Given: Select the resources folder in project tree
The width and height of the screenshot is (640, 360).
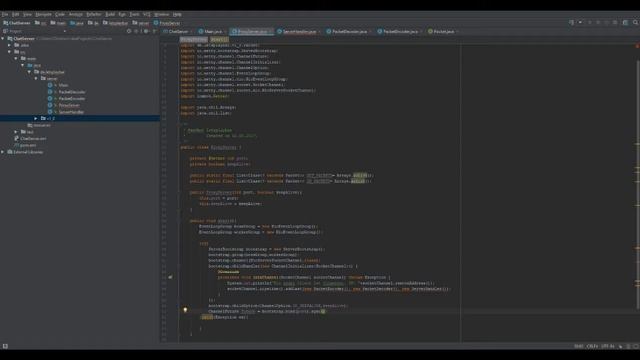Looking at the screenshot, I should pyautogui.click(x=39, y=125).
